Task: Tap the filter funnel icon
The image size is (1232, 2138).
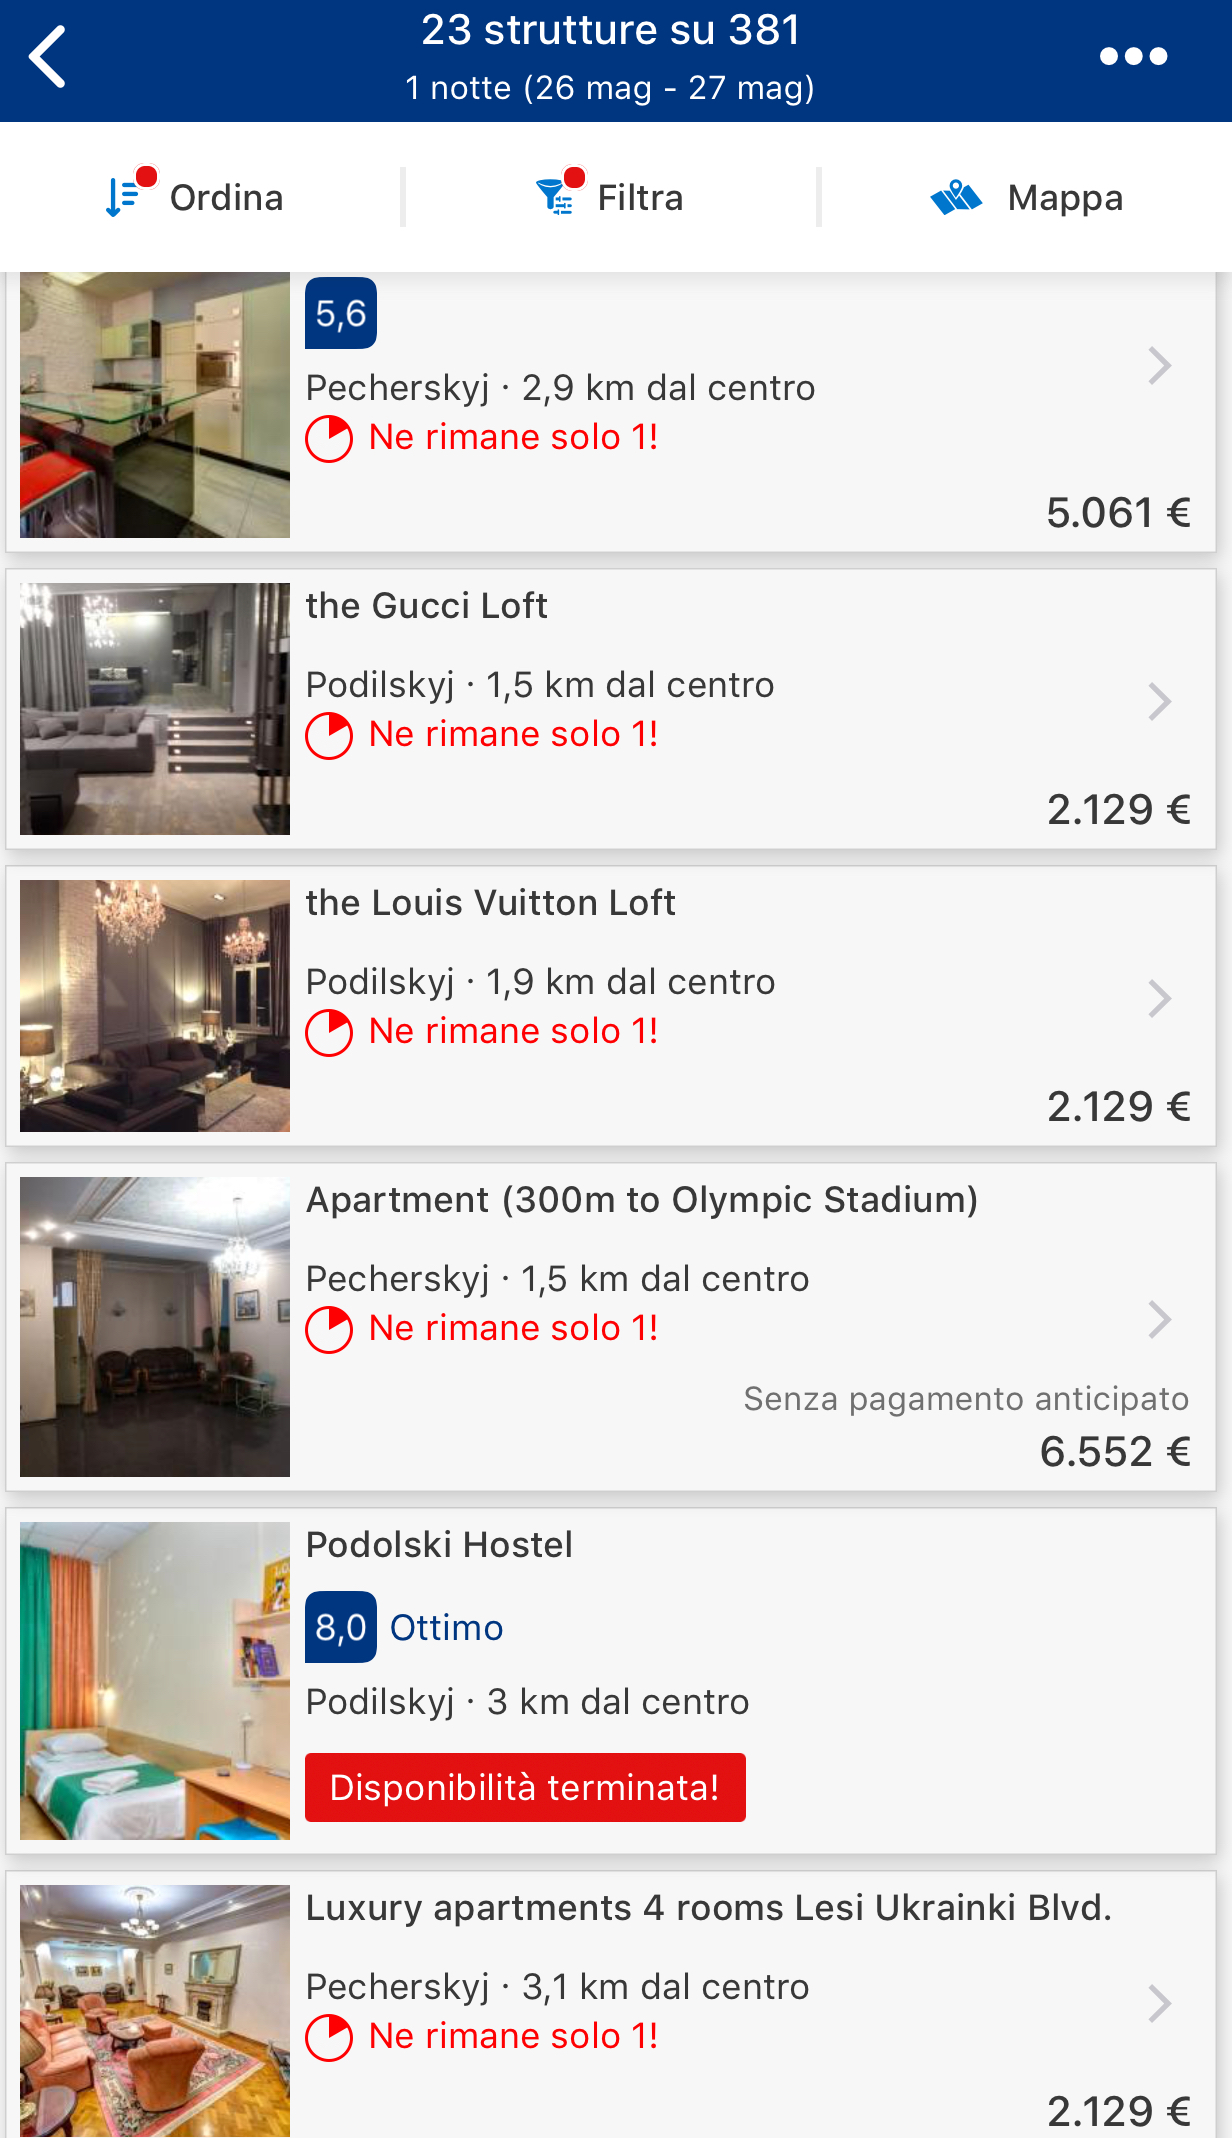Action: 556,196
